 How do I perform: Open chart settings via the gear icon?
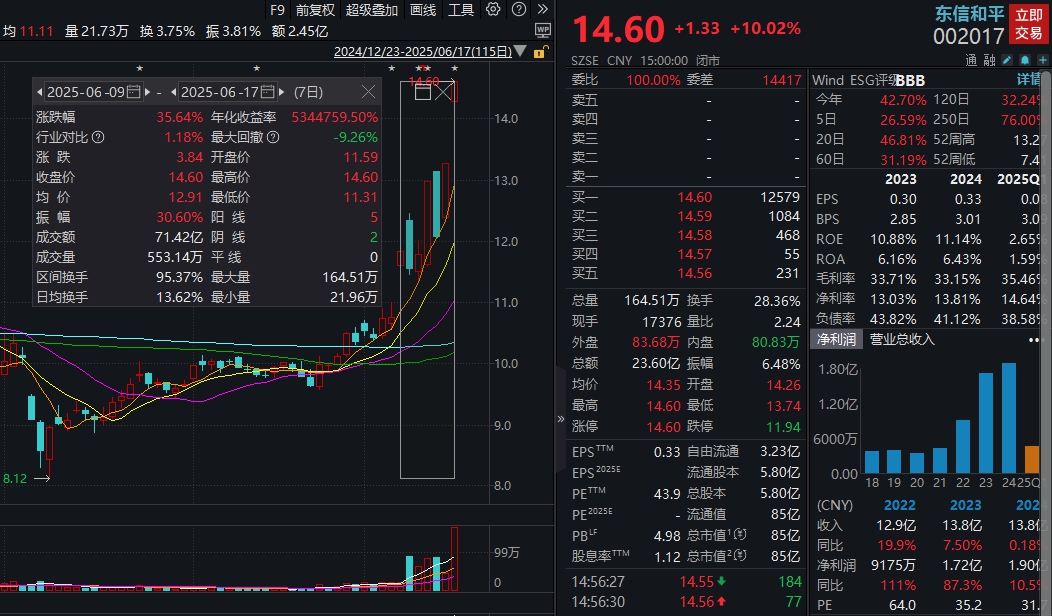pos(493,9)
